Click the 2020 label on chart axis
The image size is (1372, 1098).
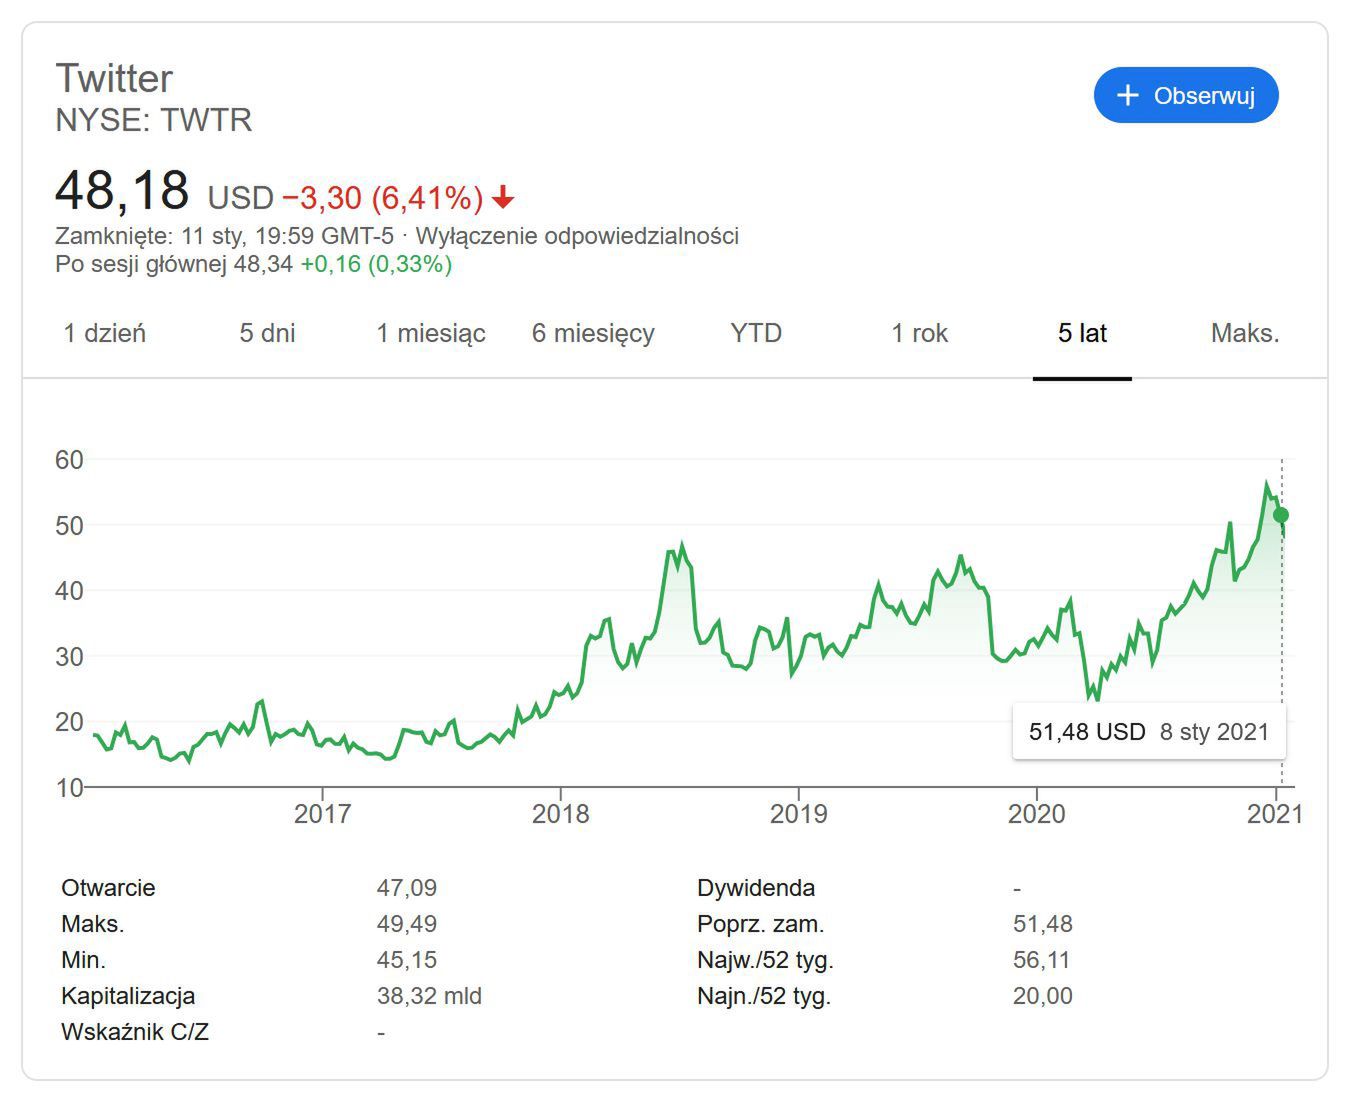[x=1036, y=814]
